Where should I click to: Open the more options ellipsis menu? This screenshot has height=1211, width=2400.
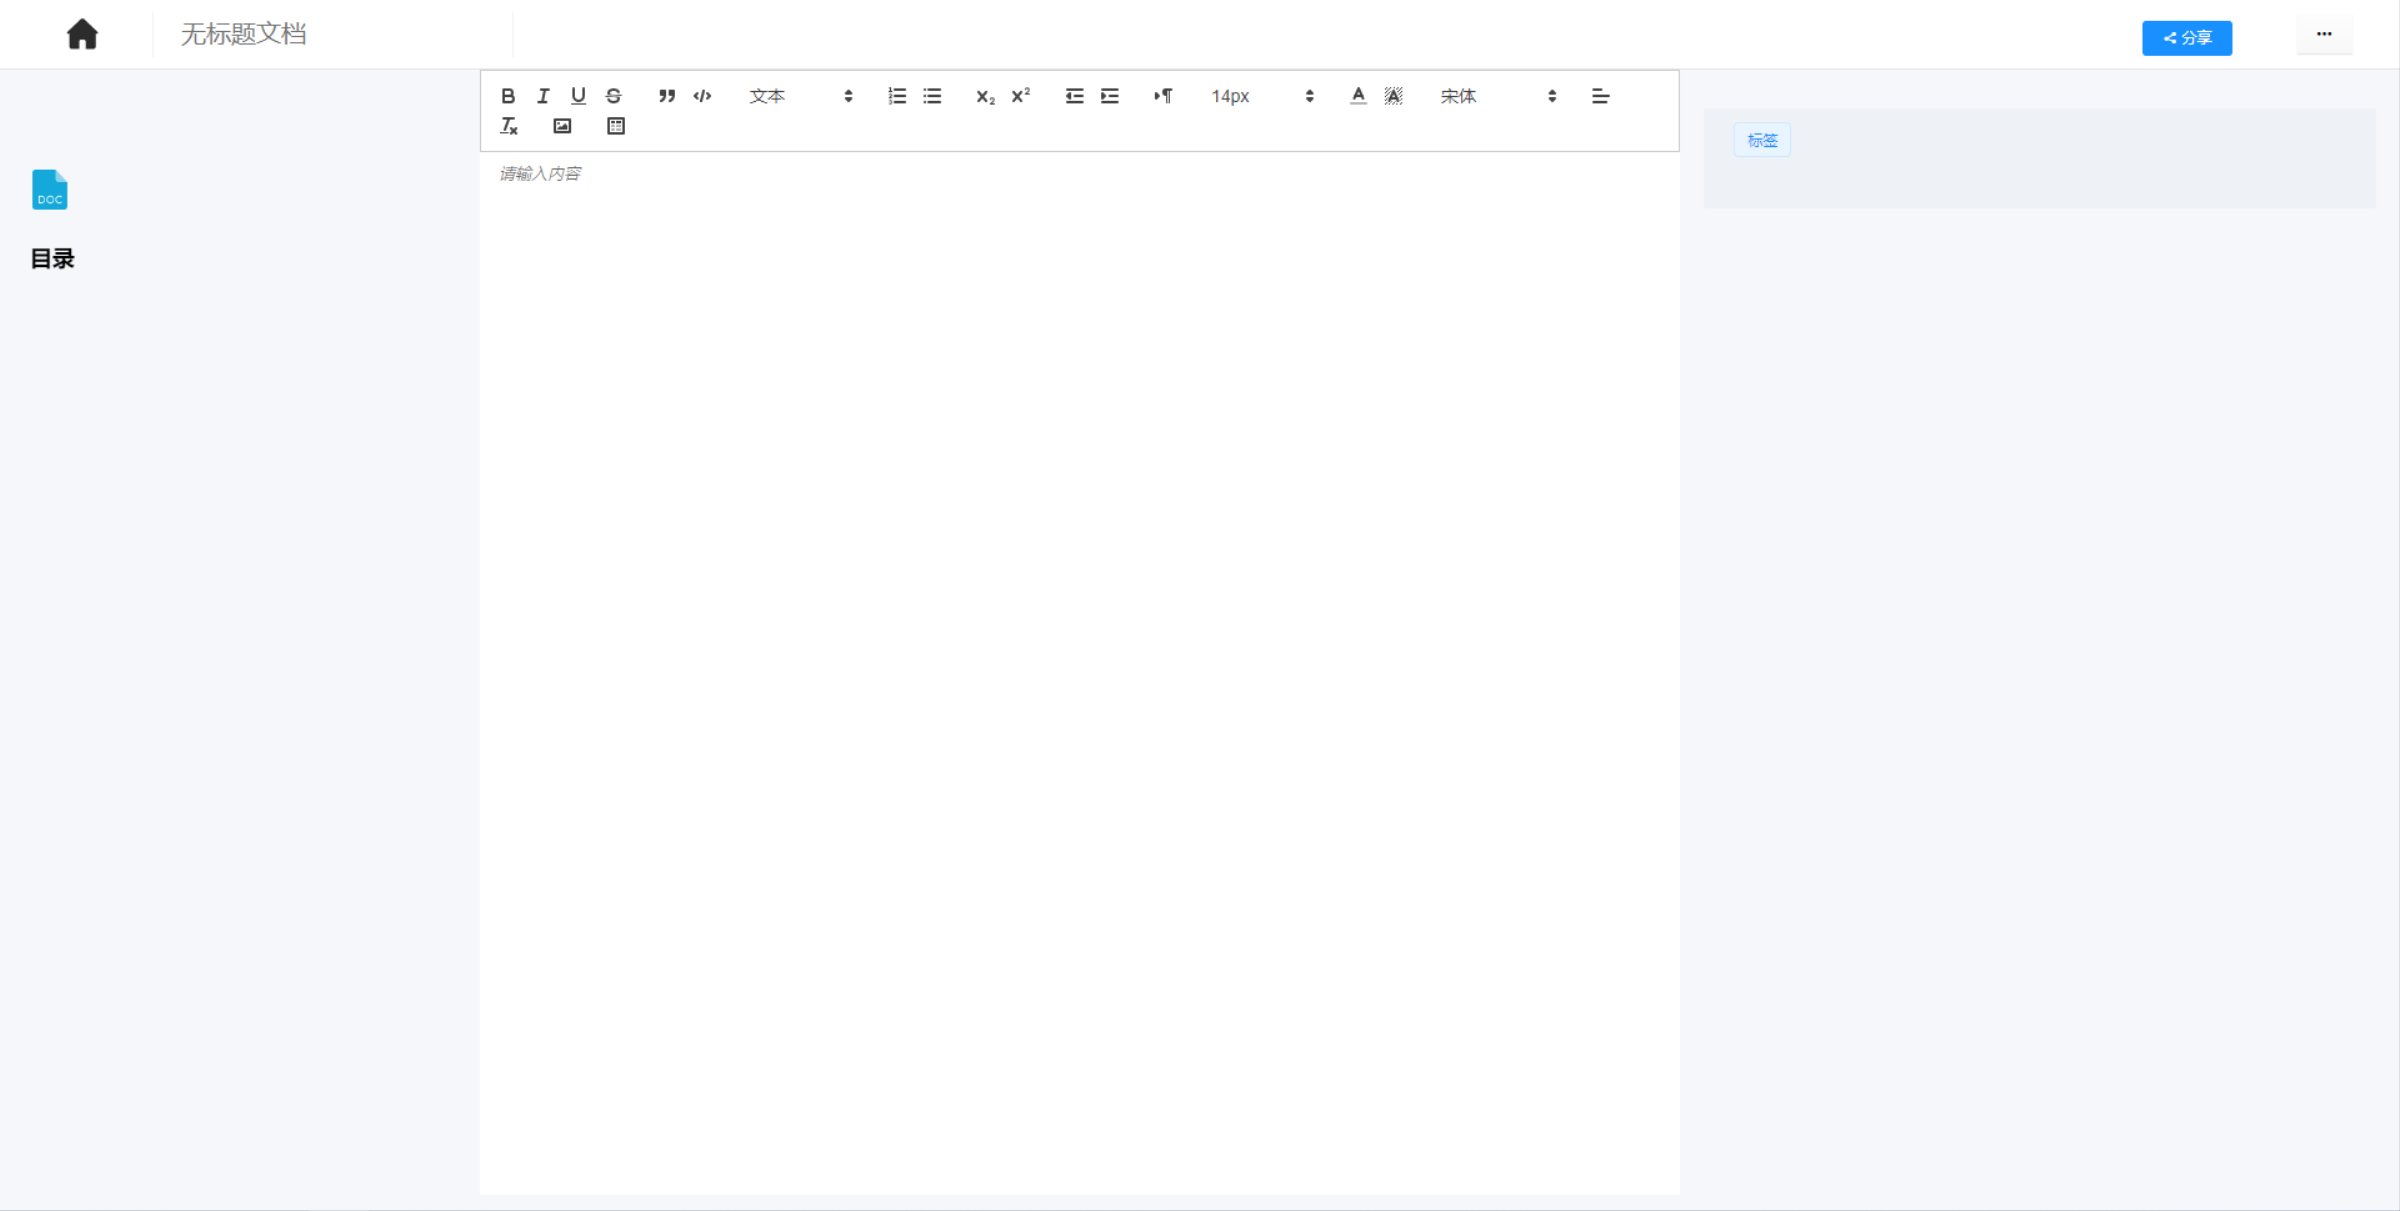coord(2324,34)
